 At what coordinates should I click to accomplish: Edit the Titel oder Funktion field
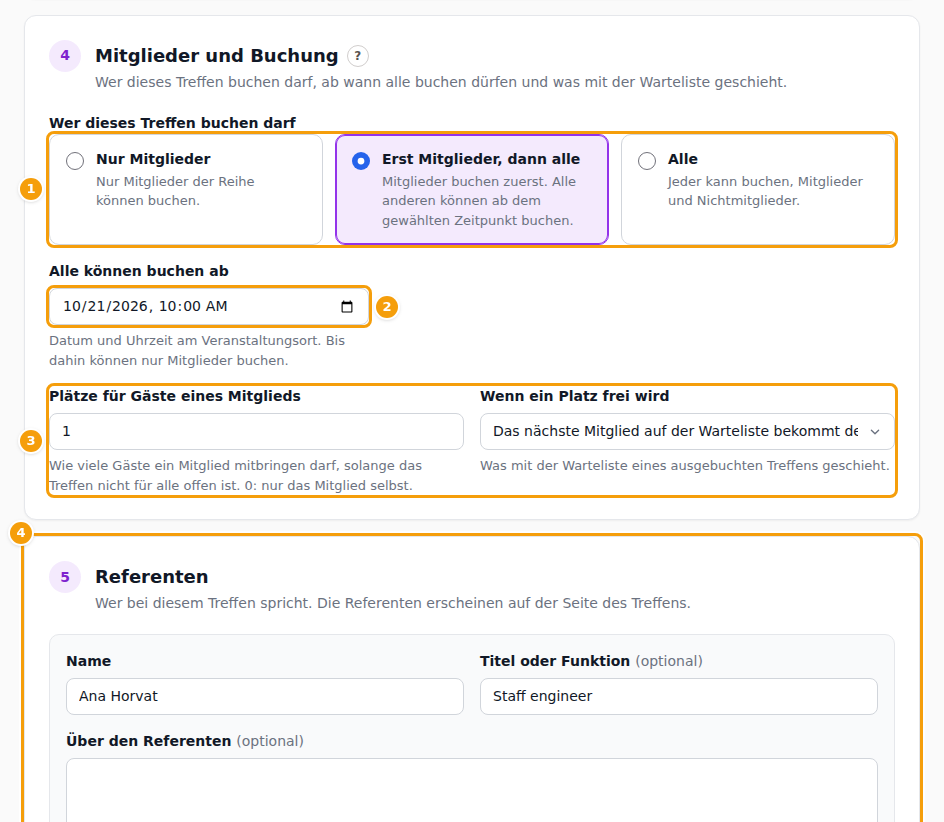(x=678, y=696)
